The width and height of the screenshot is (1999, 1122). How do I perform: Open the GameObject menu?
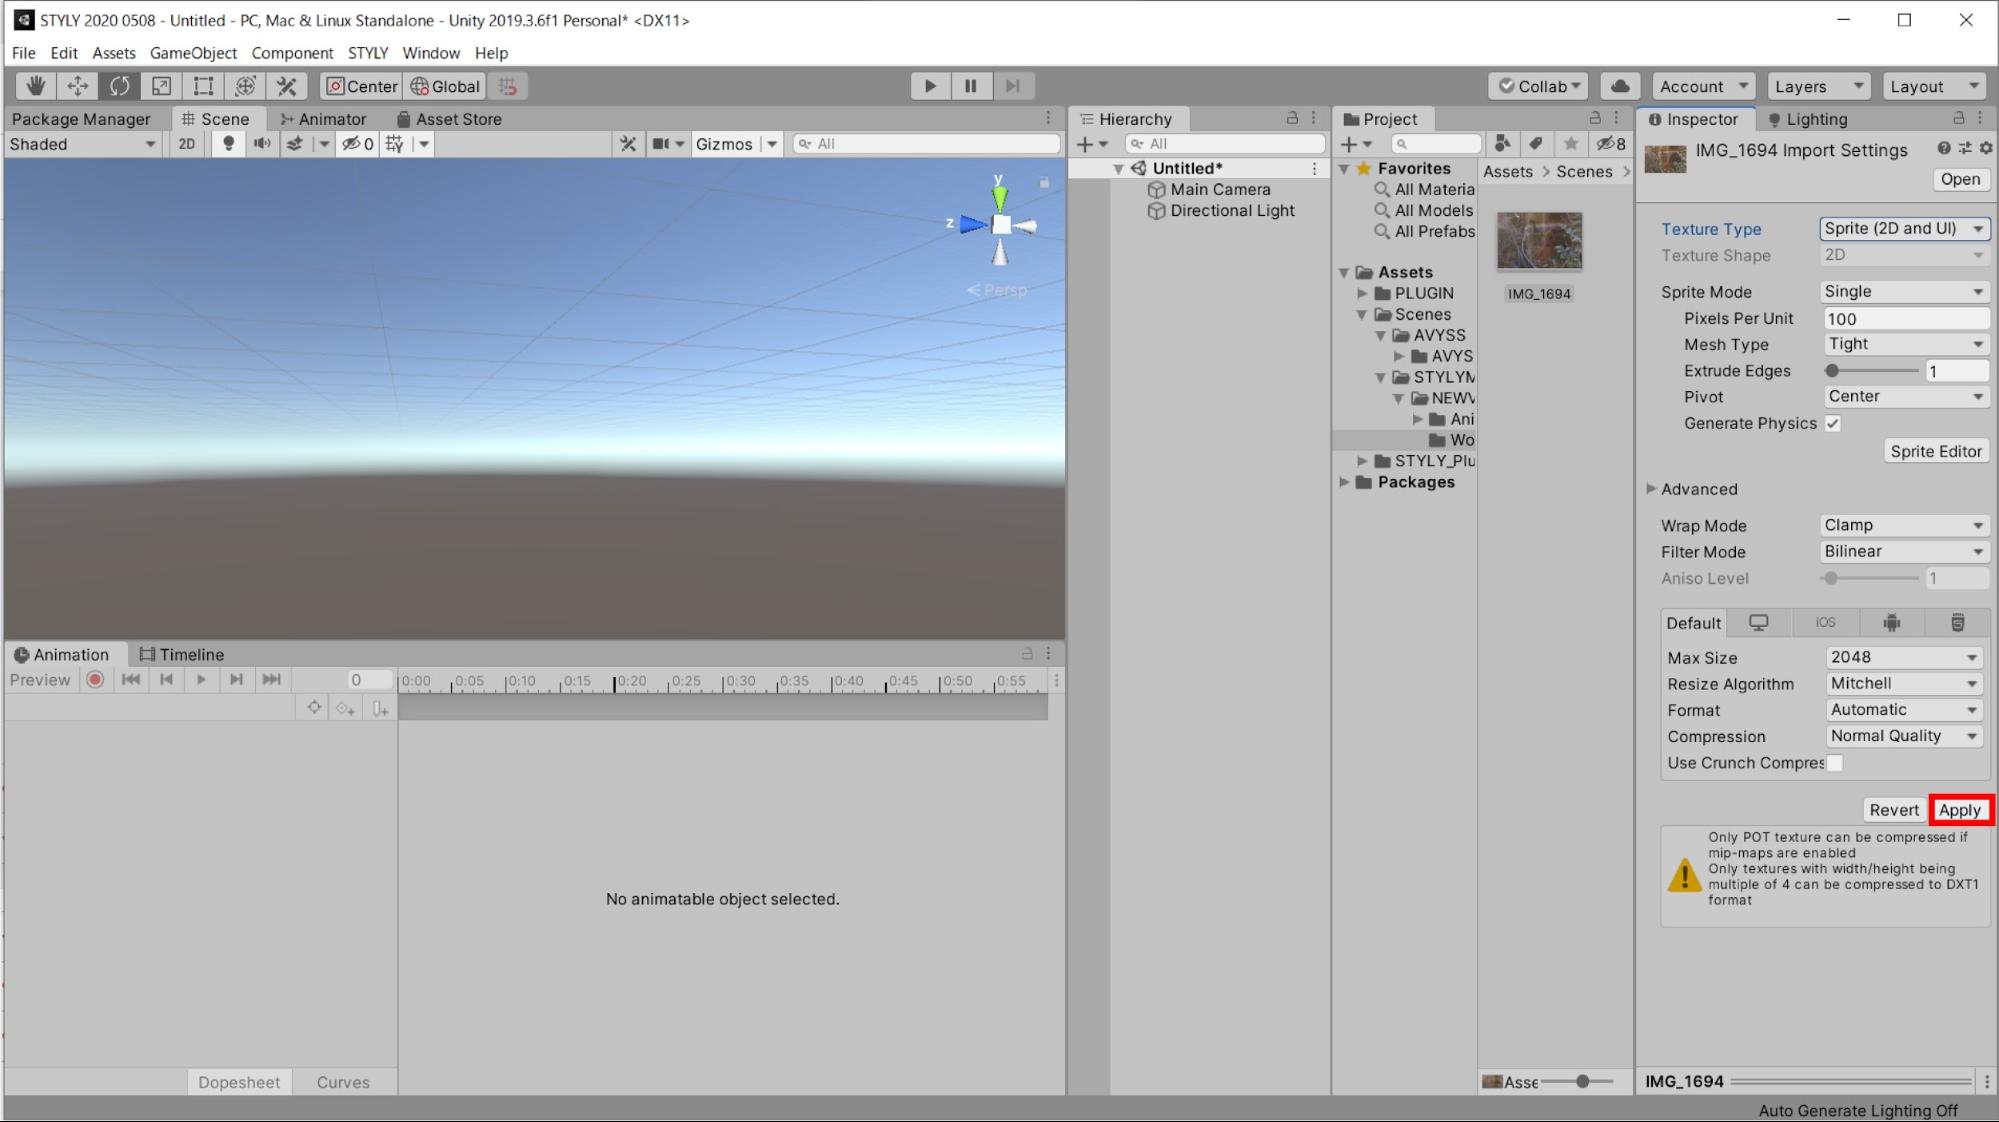coord(193,53)
